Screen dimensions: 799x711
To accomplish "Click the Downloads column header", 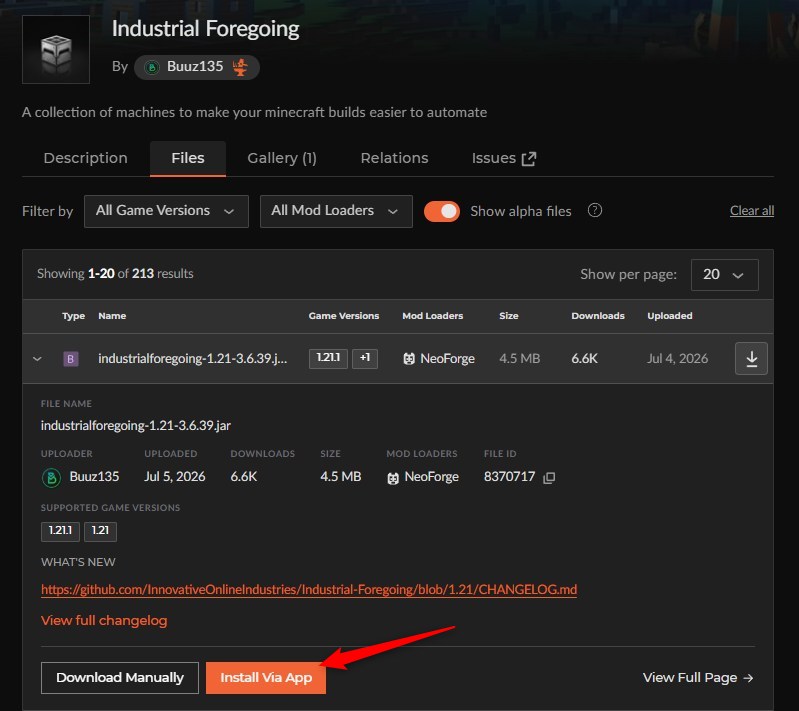I will pos(598,316).
